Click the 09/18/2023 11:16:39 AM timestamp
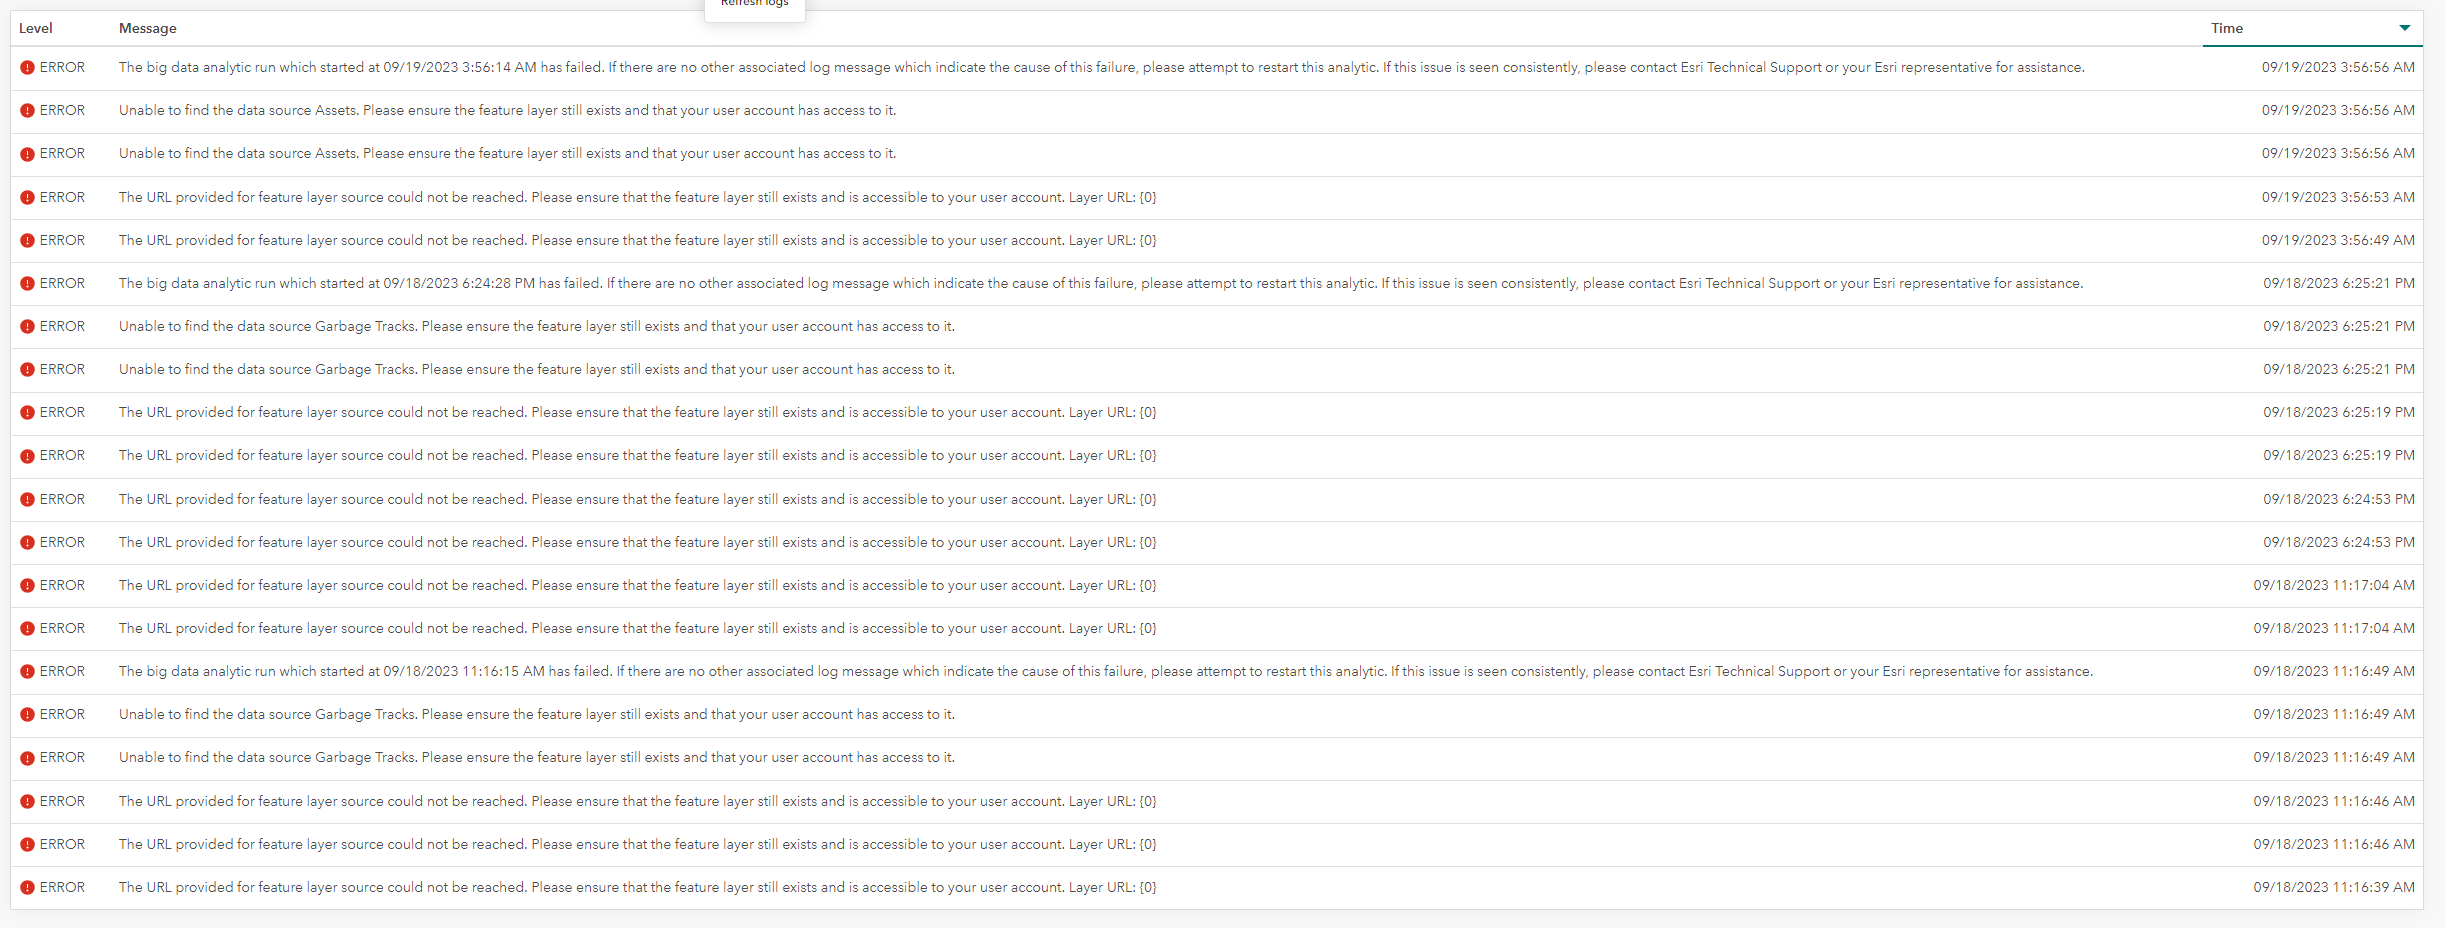 2333,887
